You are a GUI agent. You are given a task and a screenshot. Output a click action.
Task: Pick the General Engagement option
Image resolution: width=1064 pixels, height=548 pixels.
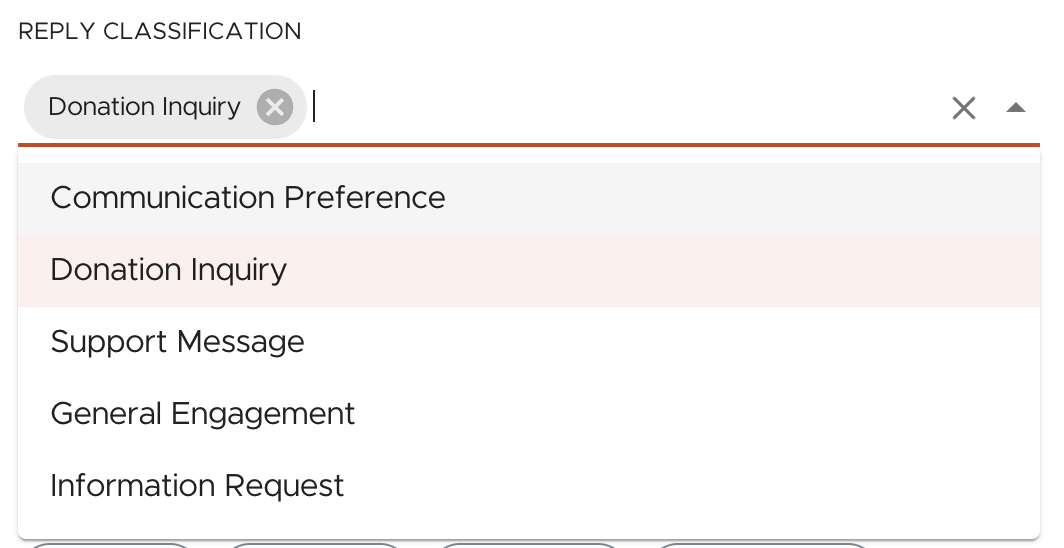tap(203, 414)
